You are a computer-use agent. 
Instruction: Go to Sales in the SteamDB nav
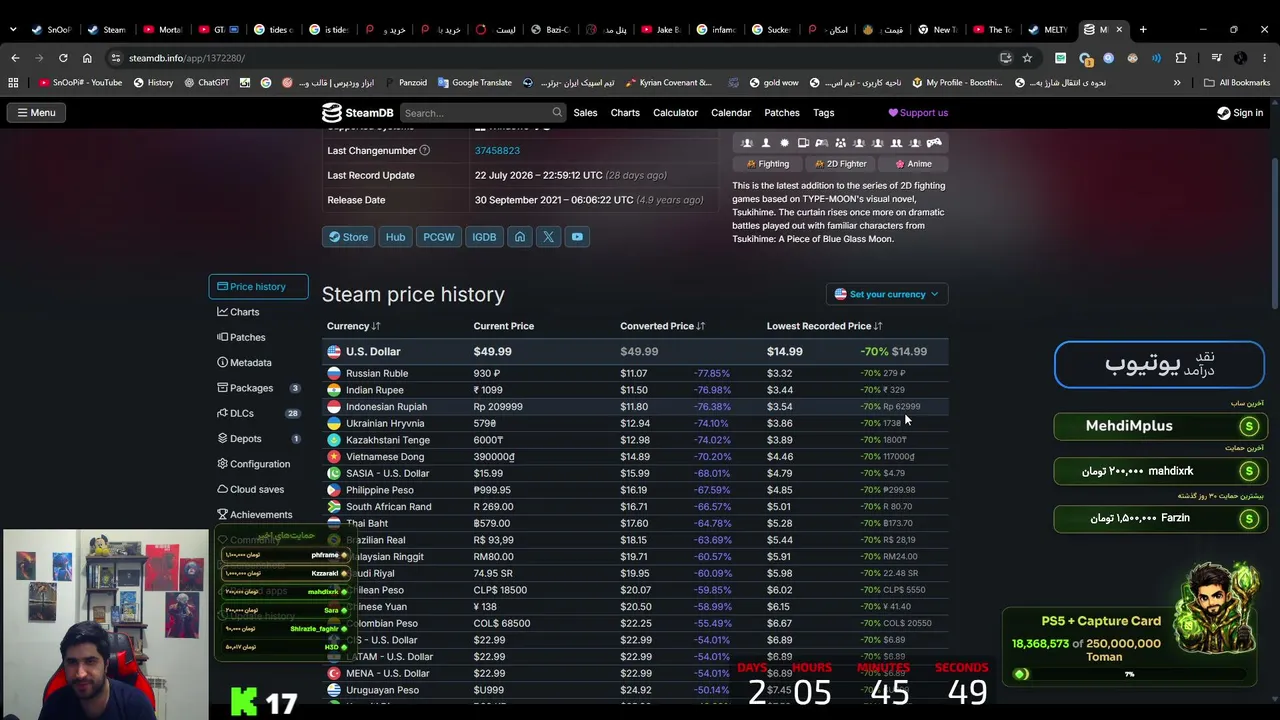click(x=585, y=113)
